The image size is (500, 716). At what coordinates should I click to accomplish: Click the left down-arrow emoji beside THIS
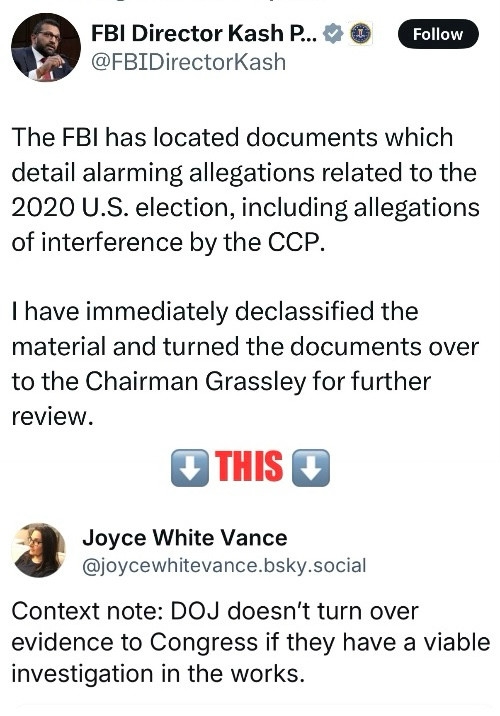coord(189,468)
